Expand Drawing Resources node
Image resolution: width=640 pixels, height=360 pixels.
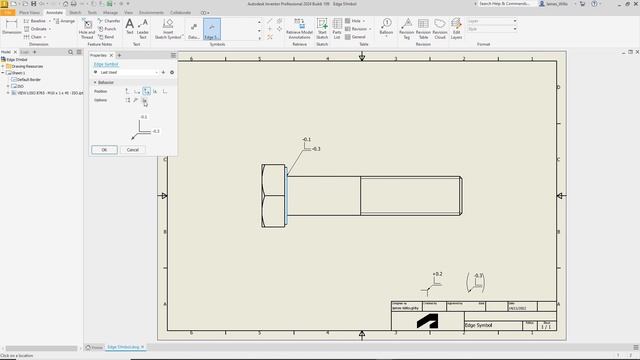pyautogui.click(x=3, y=66)
